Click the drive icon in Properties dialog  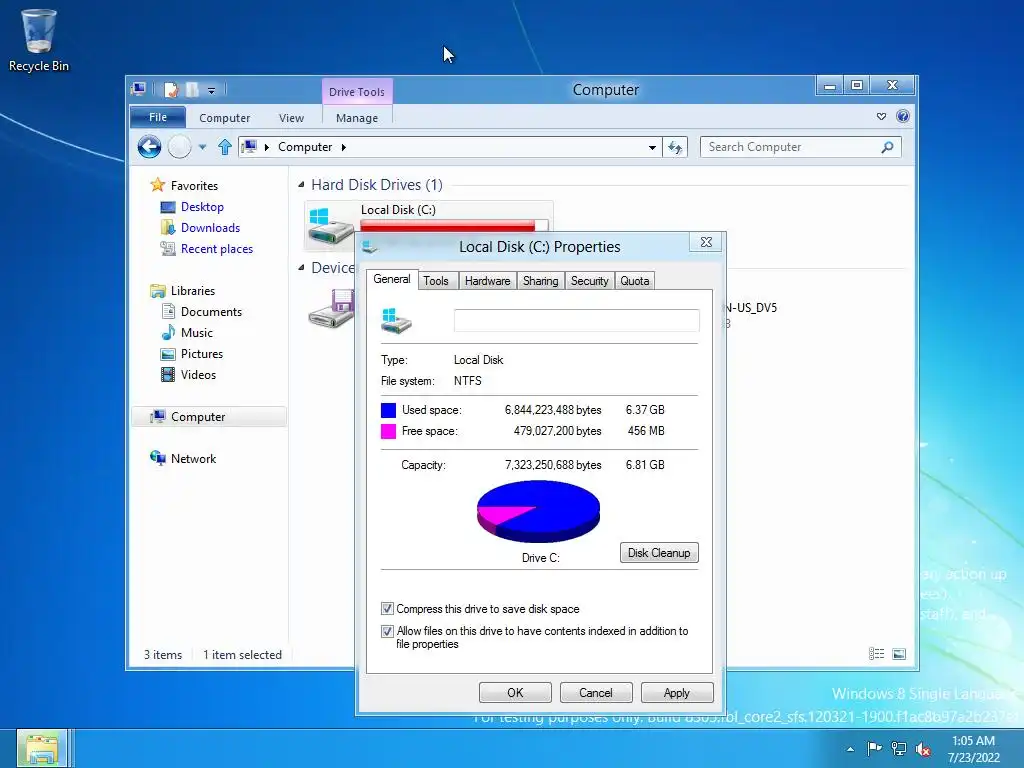click(x=396, y=320)
